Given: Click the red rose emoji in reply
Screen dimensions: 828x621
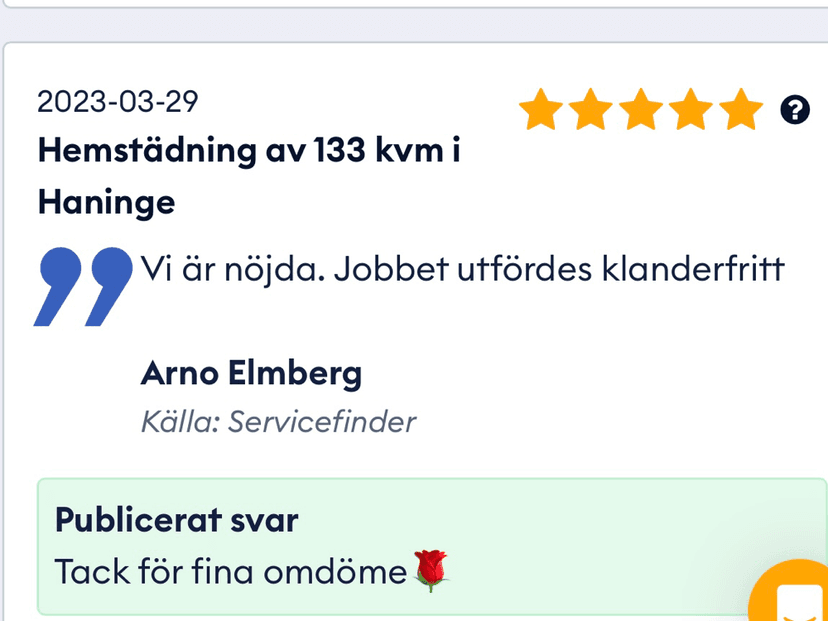Looking at the screenshot, I should click(431, 570).
